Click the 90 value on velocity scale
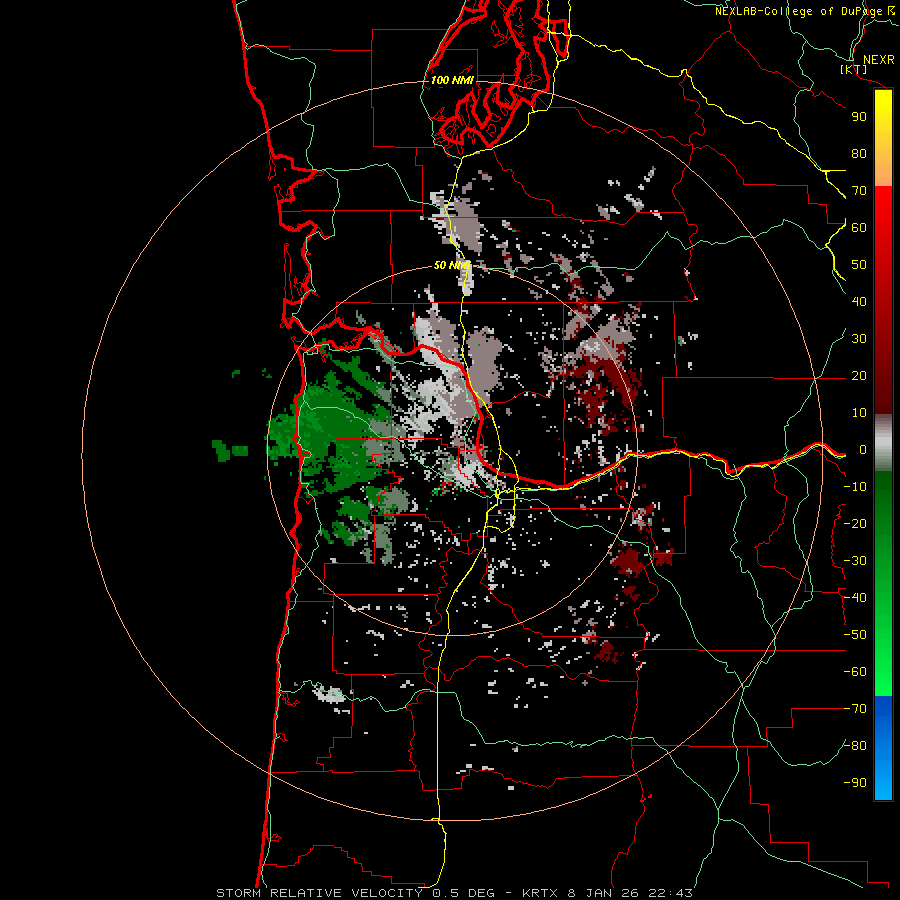Screen dimensions: 900x900 [x=859, y=117]
